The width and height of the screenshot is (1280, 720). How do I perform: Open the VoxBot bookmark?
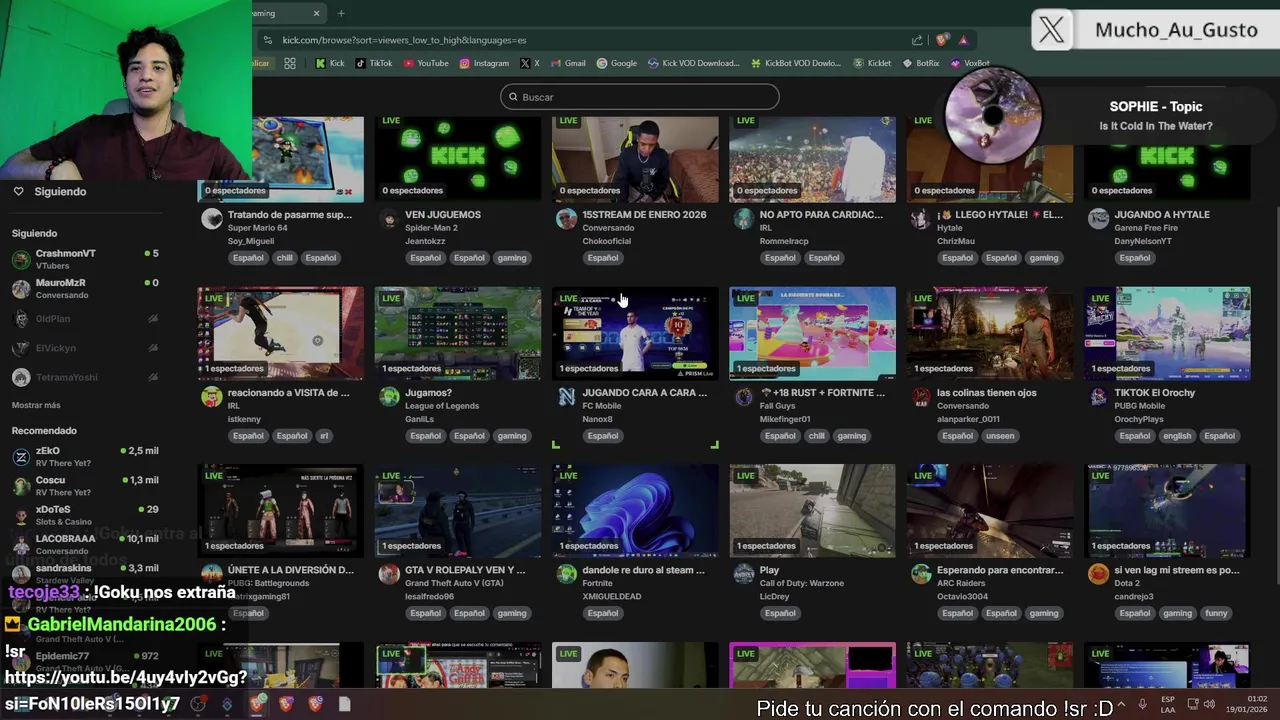970,63
